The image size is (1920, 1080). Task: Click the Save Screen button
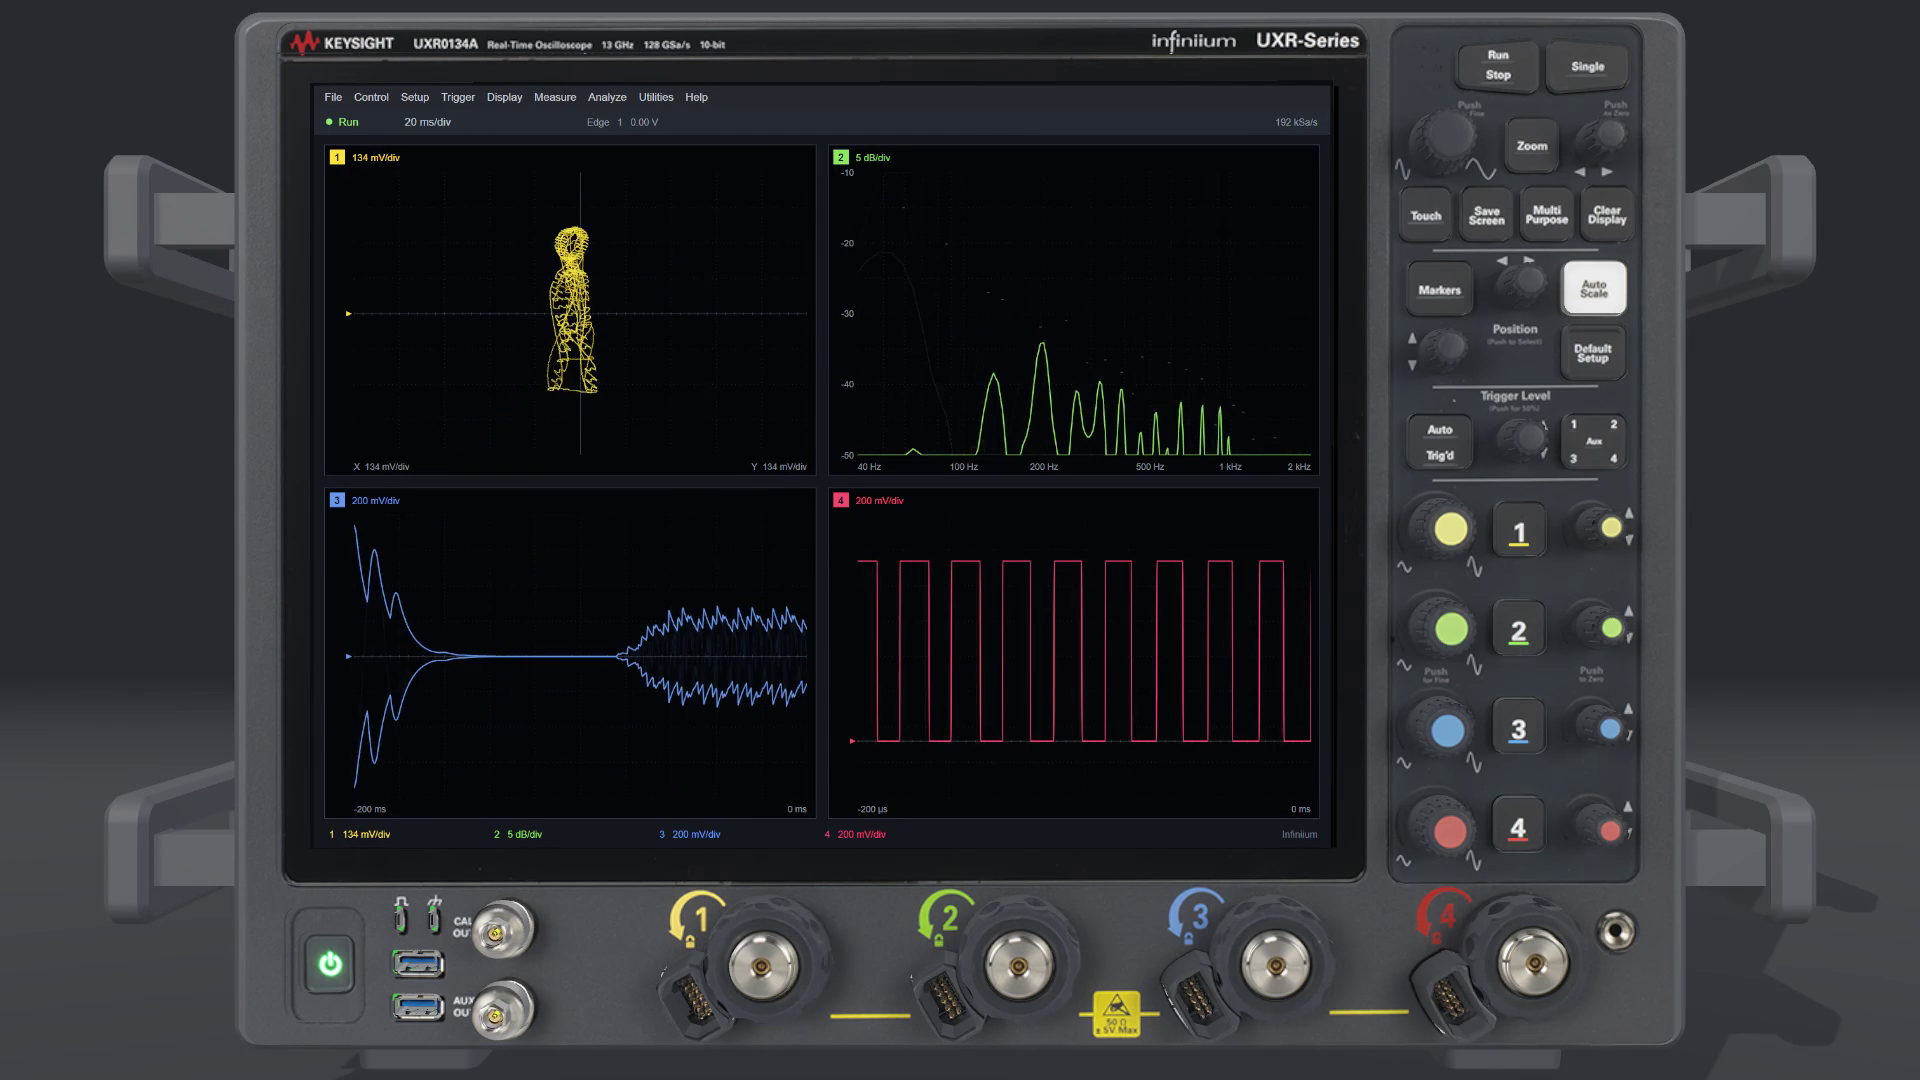coord(1486,216)
